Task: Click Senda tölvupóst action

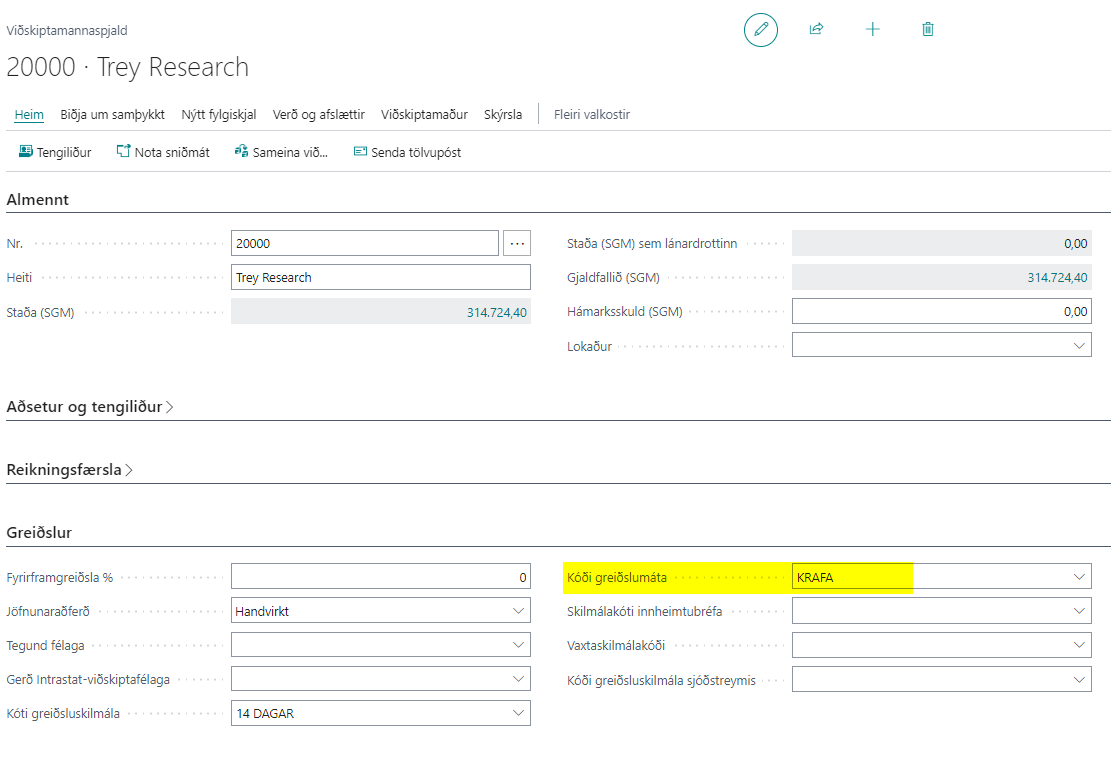Action: click(407, 152)
